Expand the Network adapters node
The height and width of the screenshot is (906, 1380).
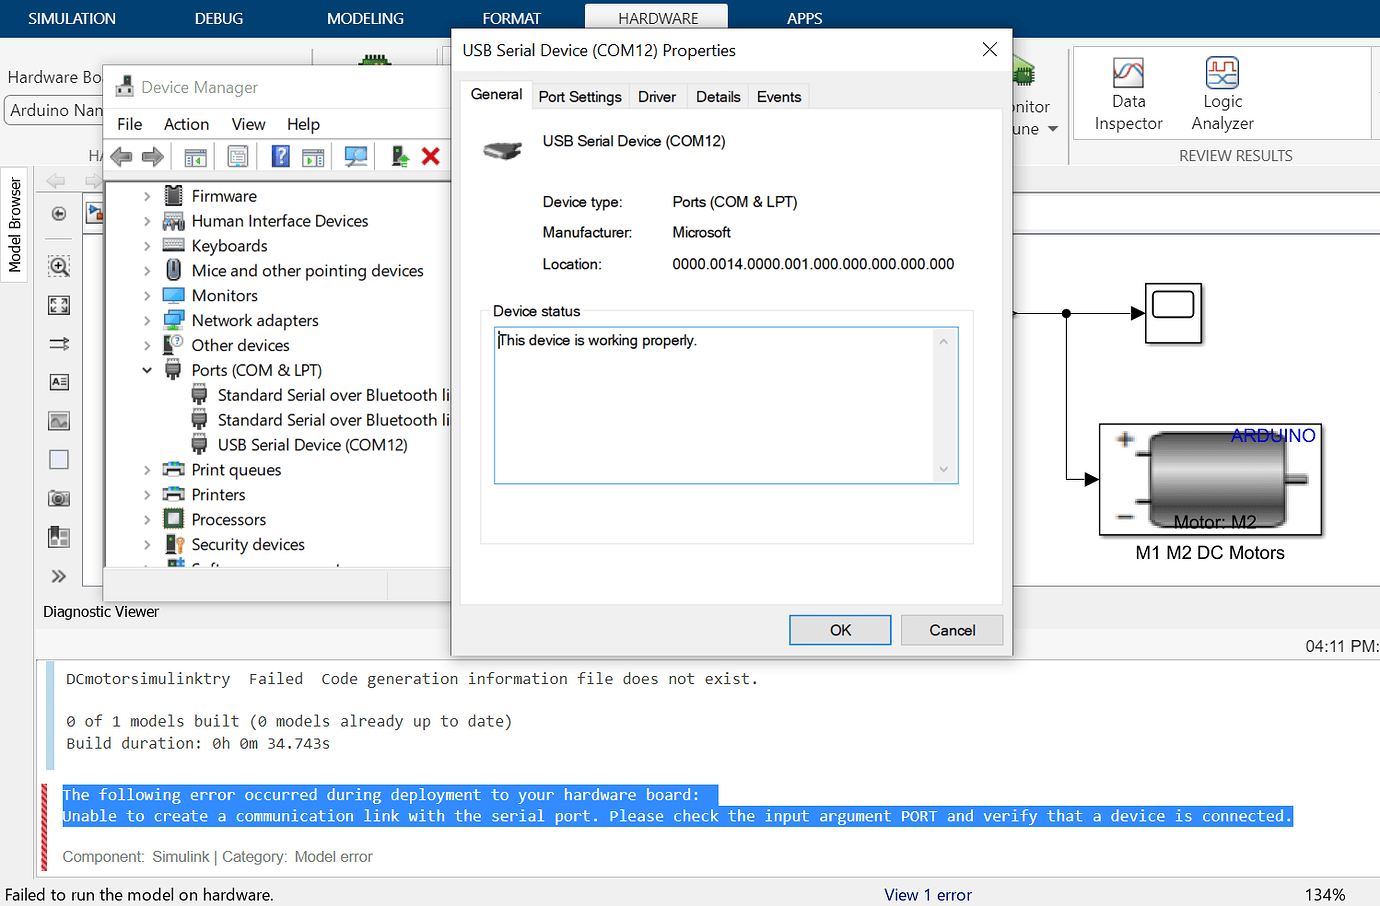click(148, 320)
